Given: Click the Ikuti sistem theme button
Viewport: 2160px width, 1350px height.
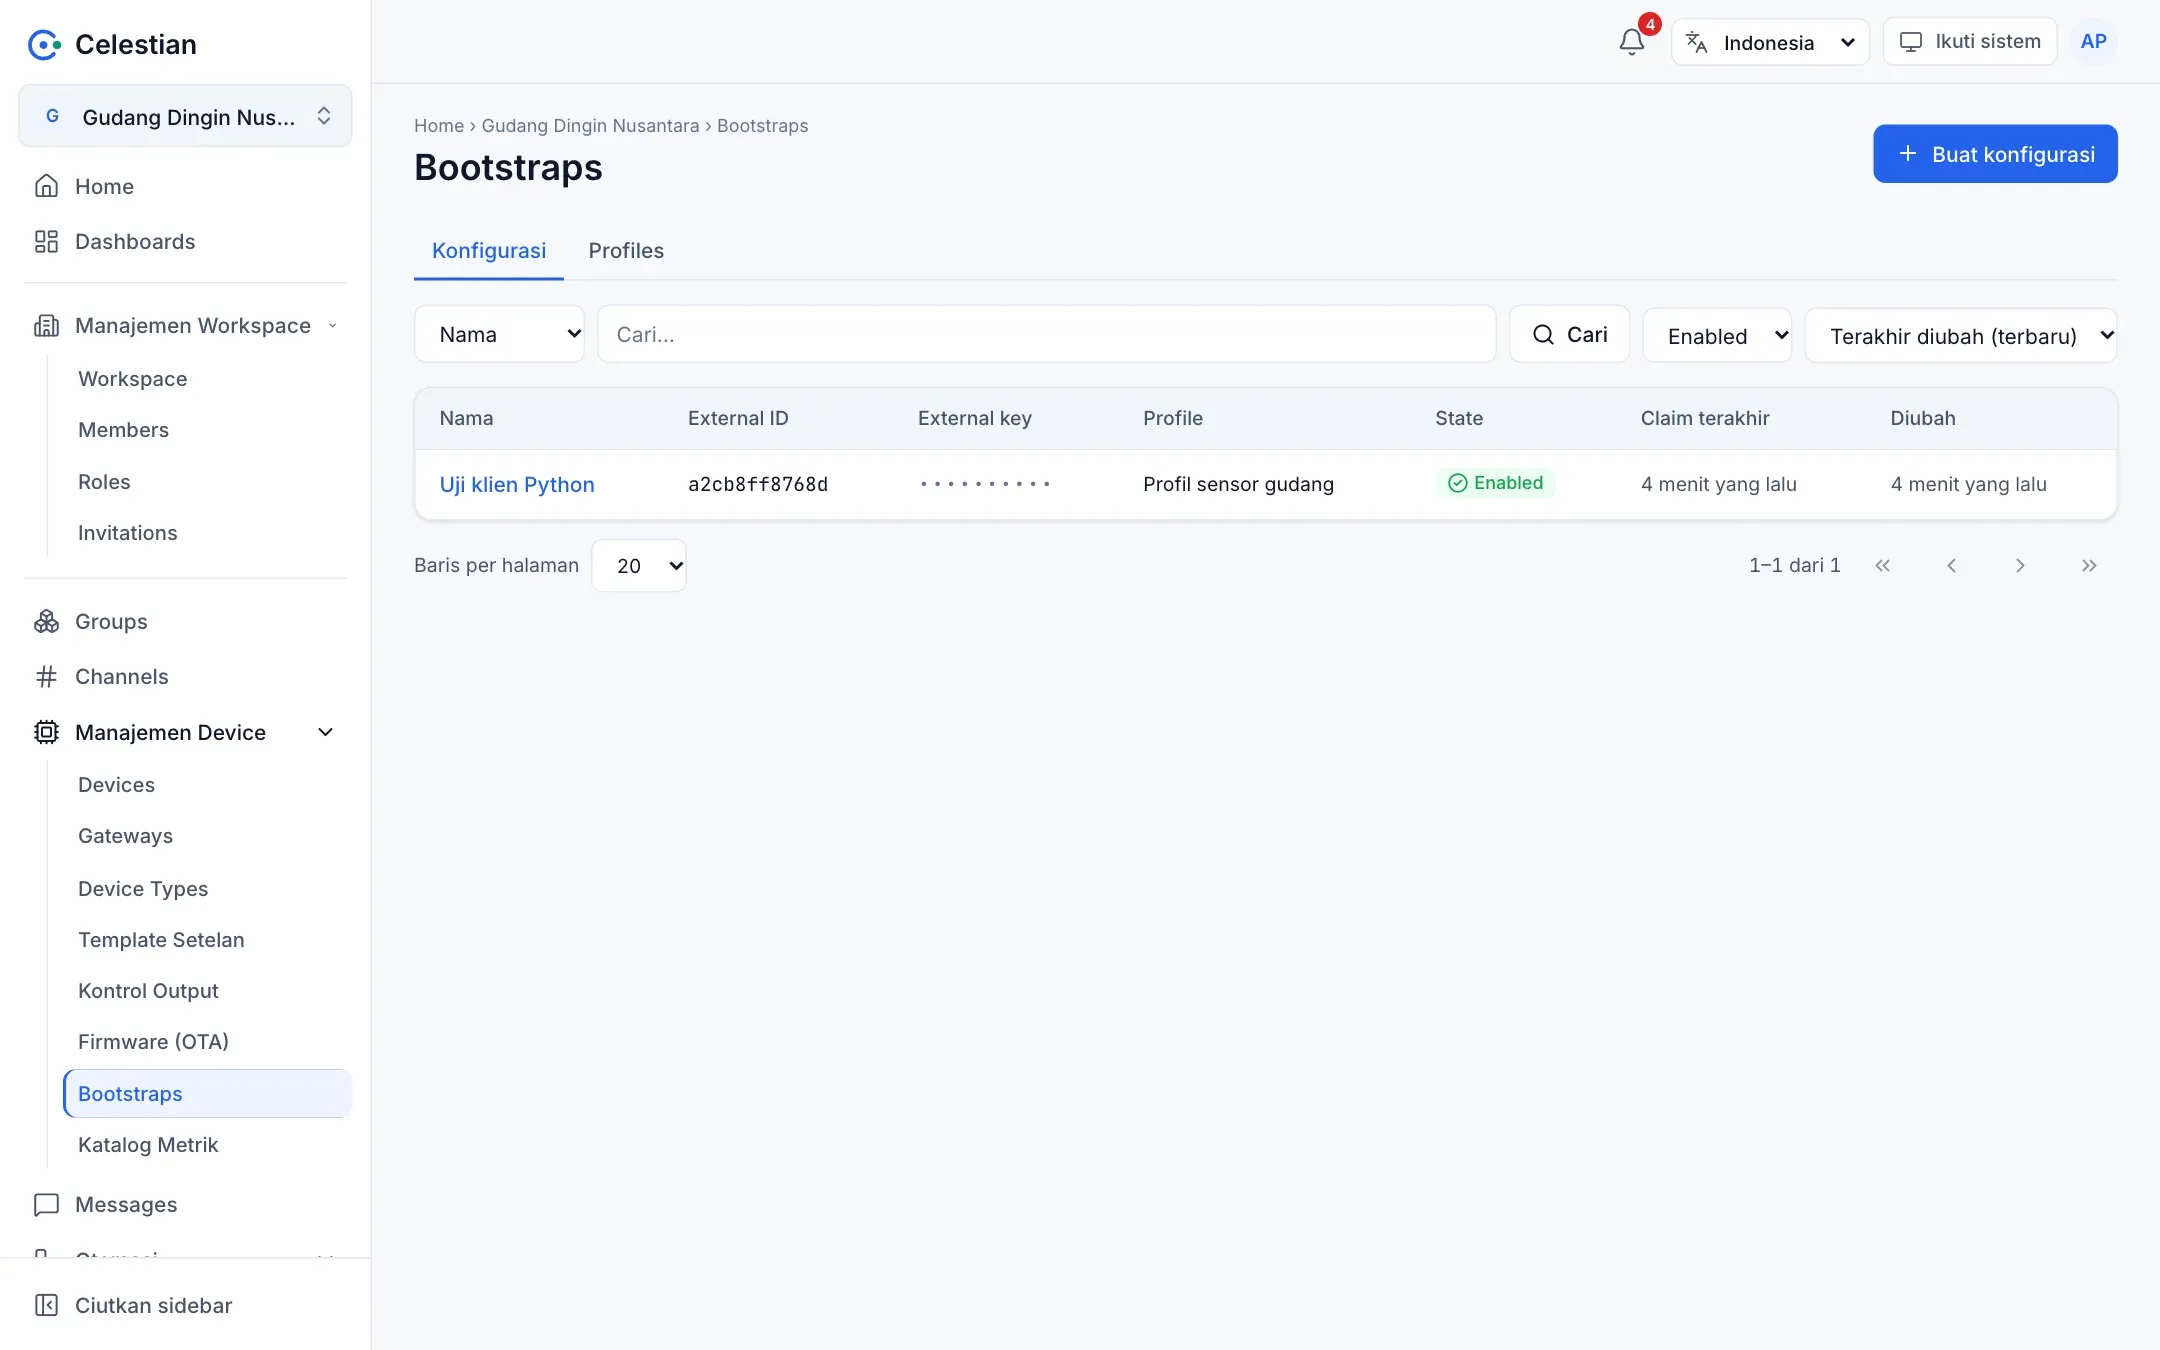Looking at the screenshot, I should [1970, 42].
